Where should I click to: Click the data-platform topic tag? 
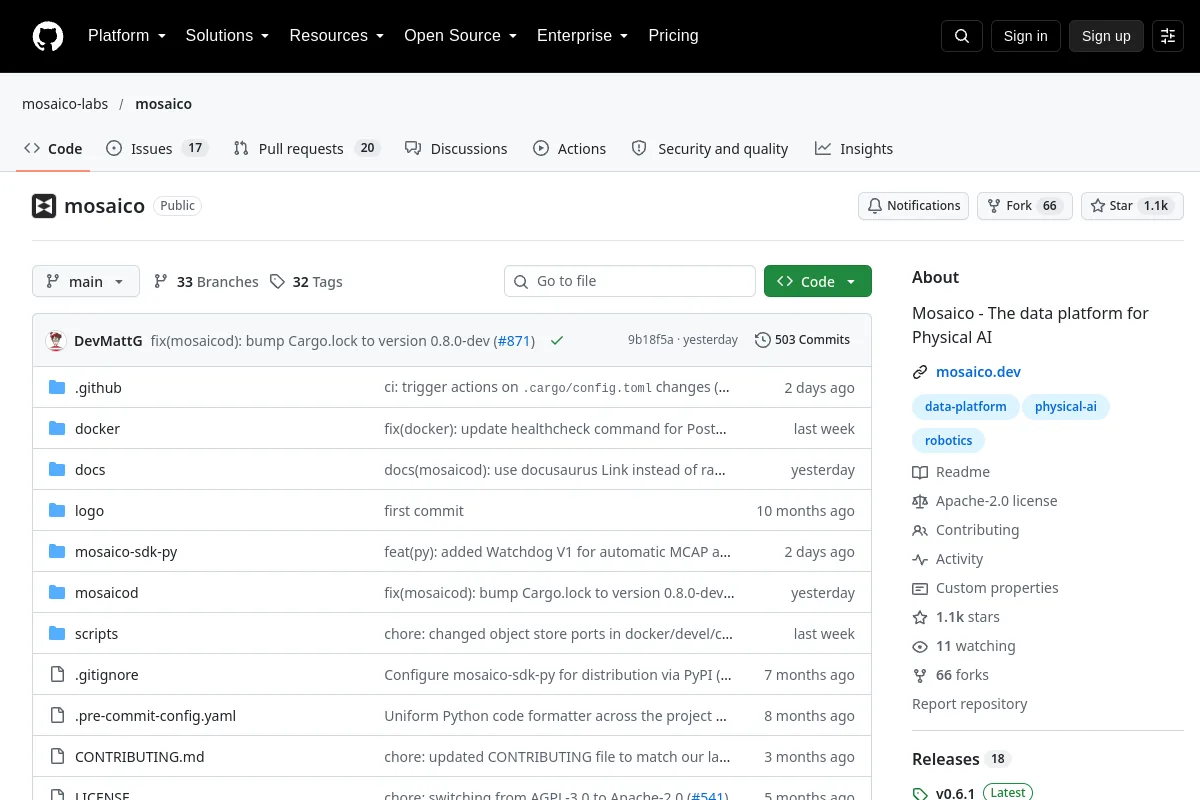[x=966, y=407]
